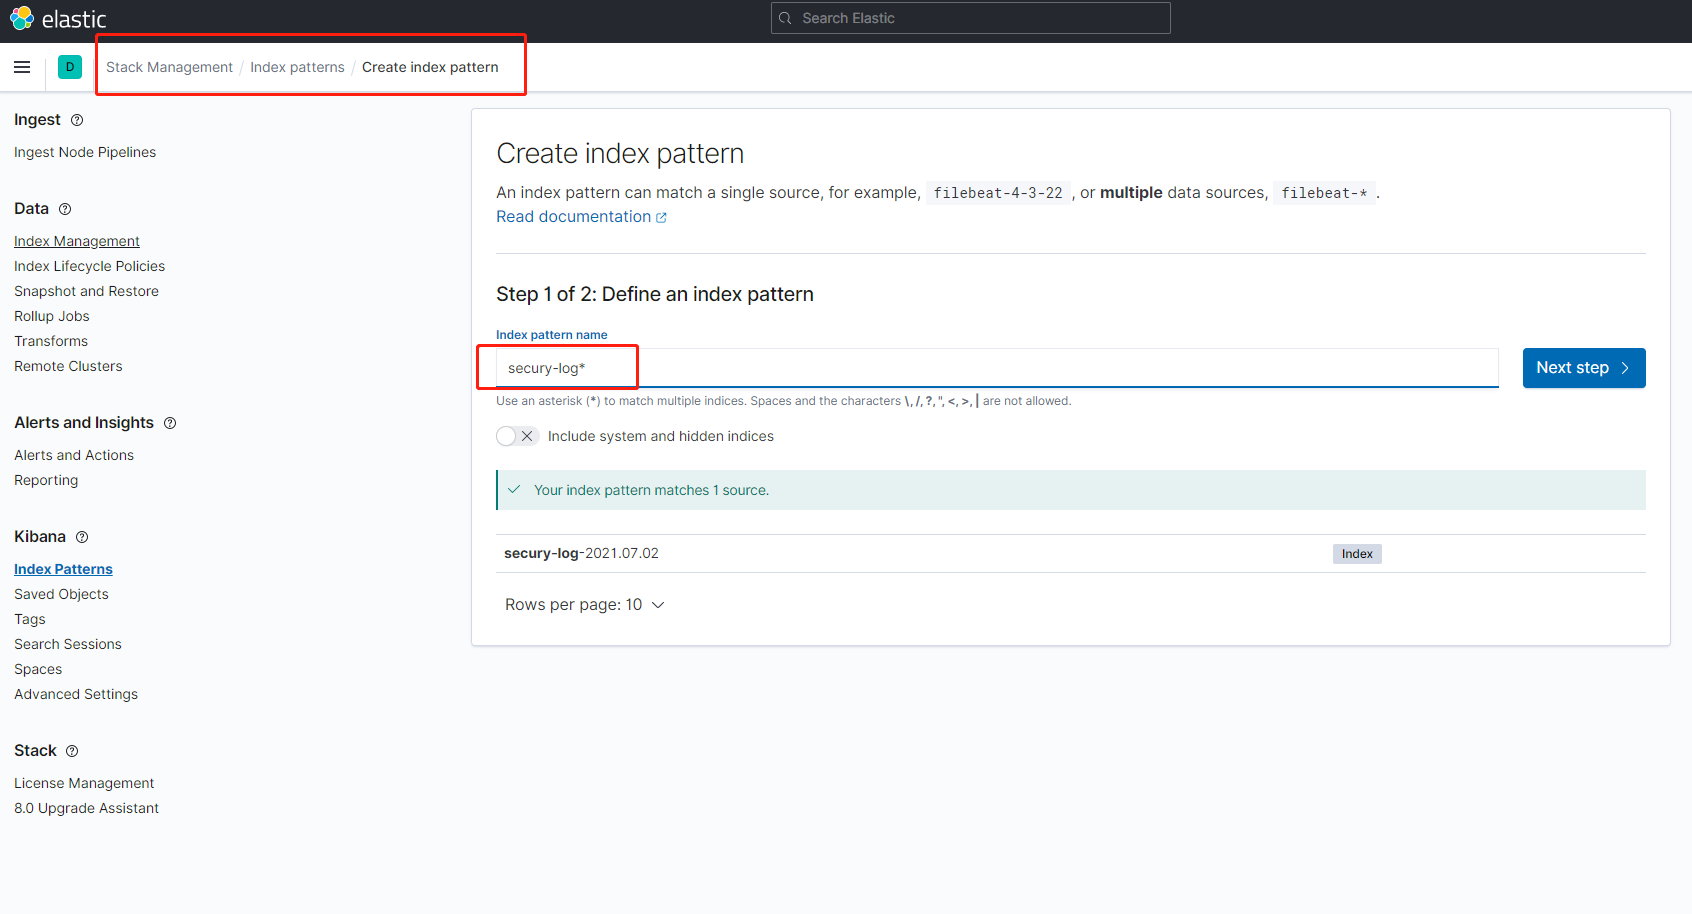The image size is (1692, 914).
Task: Focus the Search Elastic field
Action: pos(970,18)
